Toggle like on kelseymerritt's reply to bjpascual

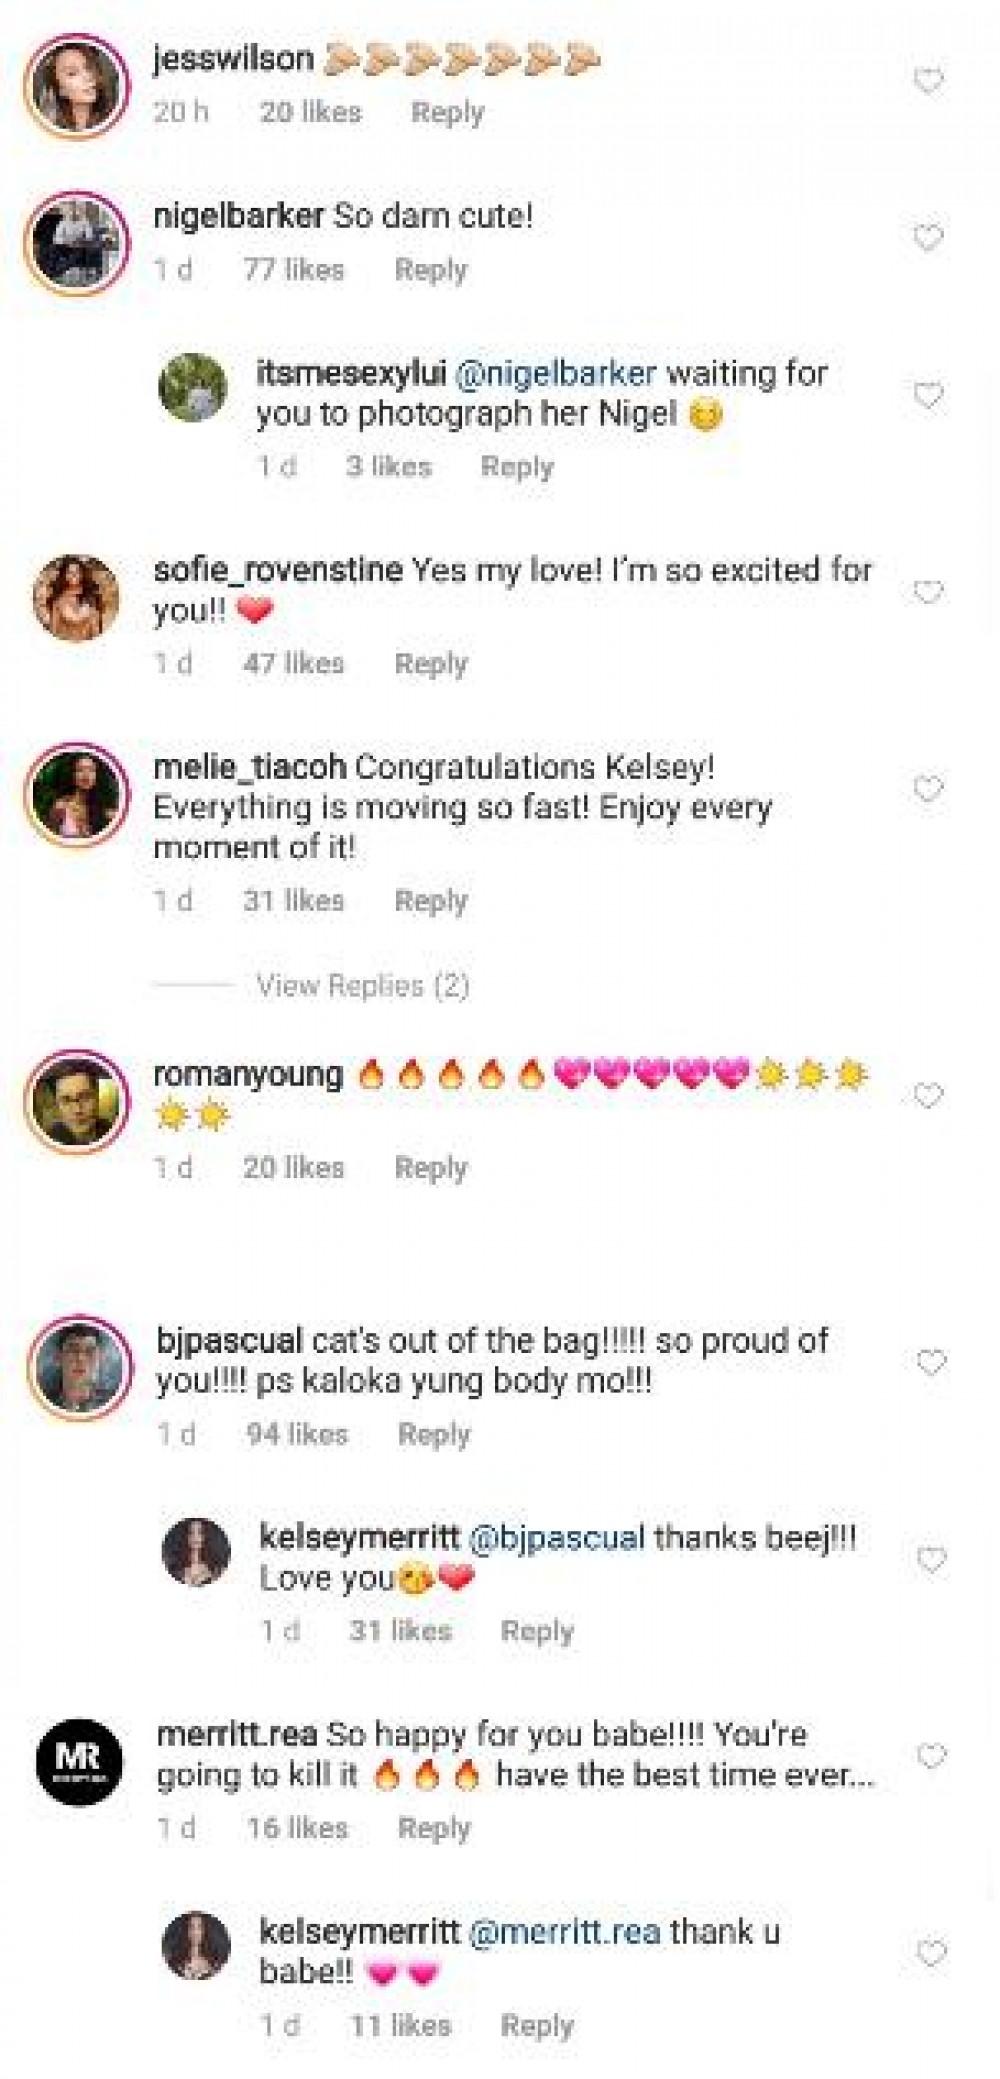(931, 1559)
